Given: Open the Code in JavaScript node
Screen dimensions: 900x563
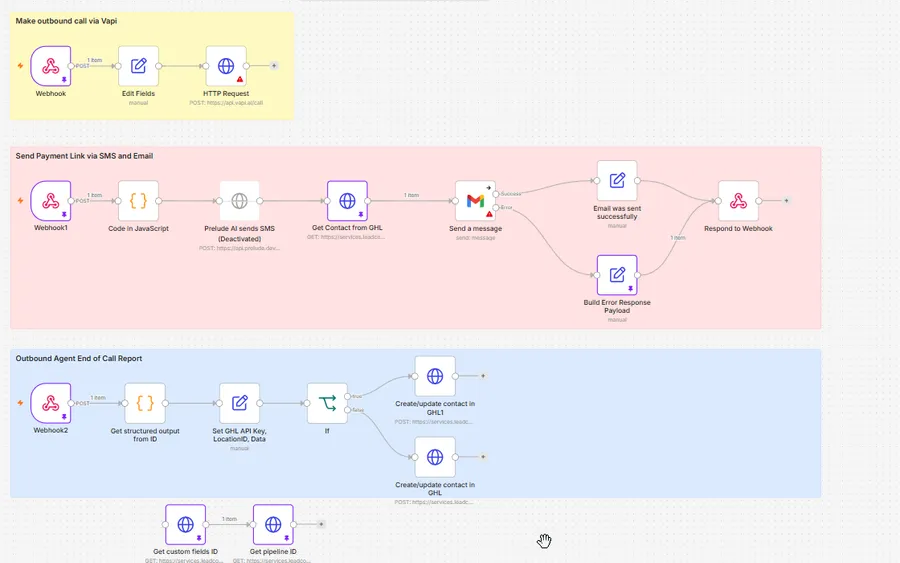Looking at the screenshot, I should [x=138, y=201].
